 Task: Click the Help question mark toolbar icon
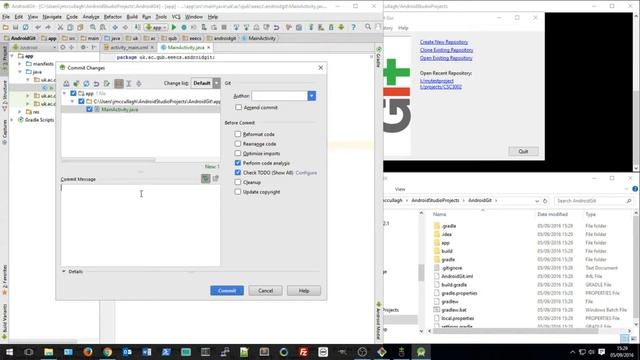(x=353, y=27)
